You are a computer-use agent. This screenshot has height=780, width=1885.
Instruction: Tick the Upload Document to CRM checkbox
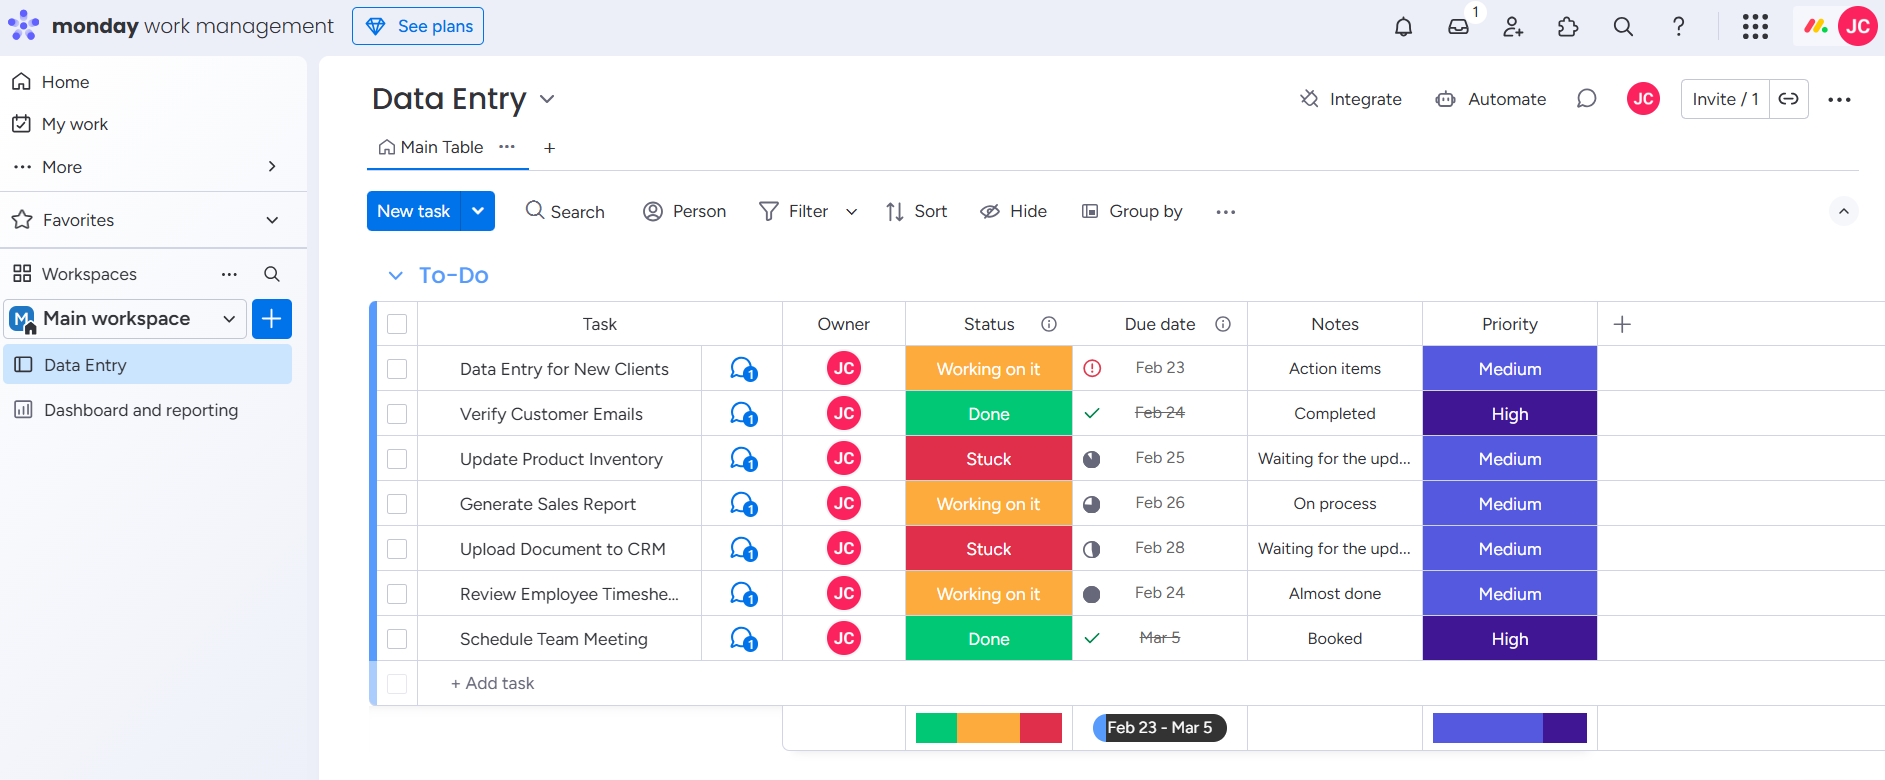[x=397, y=549]
